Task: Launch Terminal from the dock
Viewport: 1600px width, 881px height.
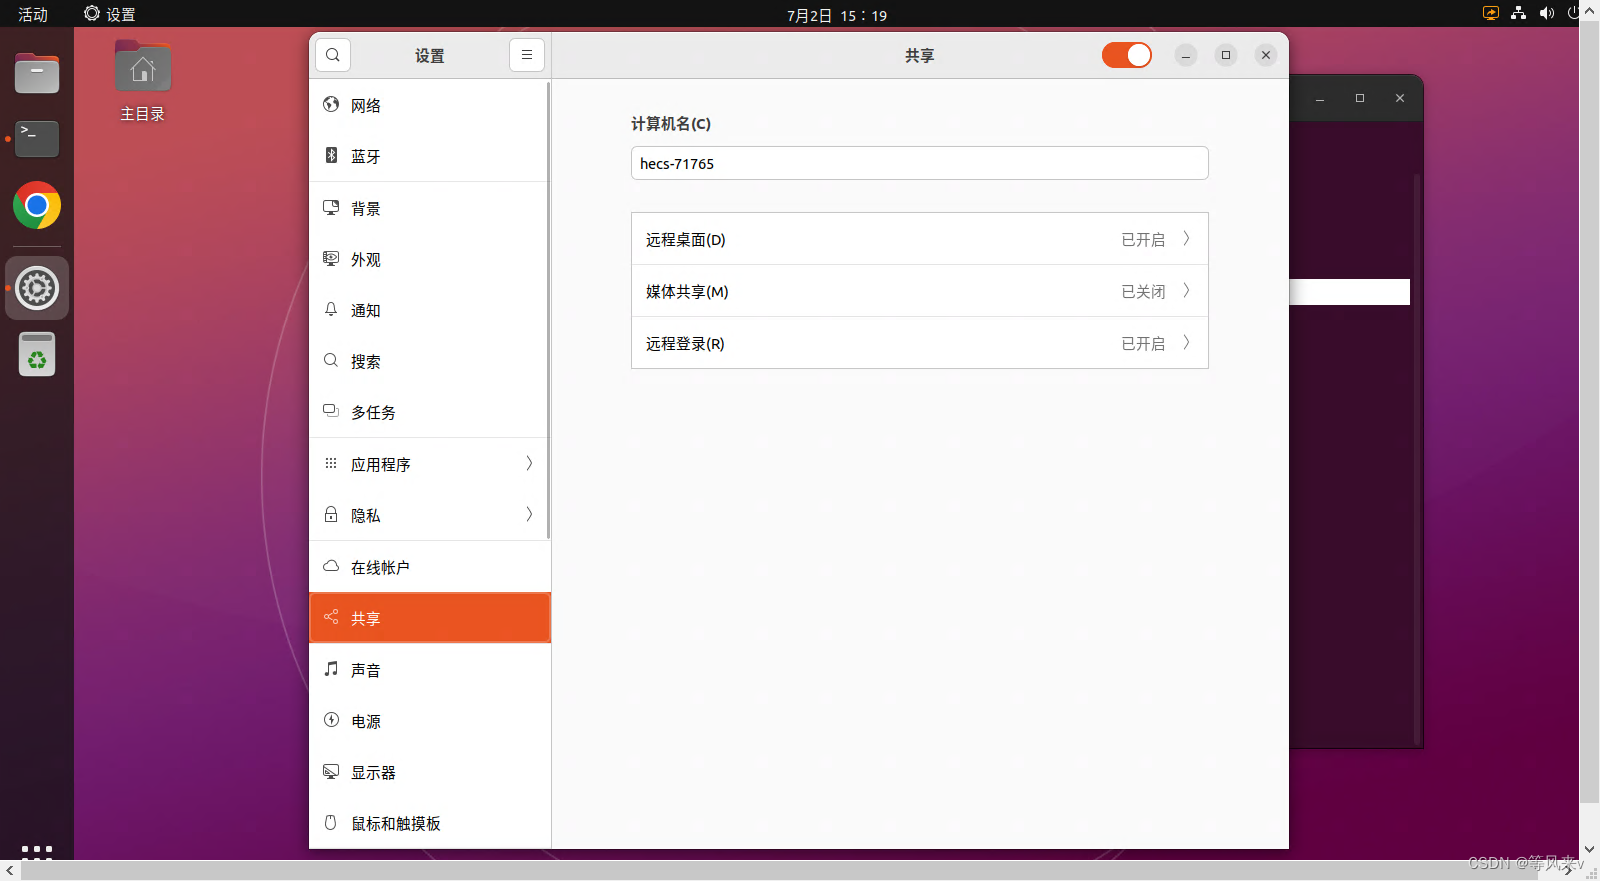Action: (x=37, y=139)
